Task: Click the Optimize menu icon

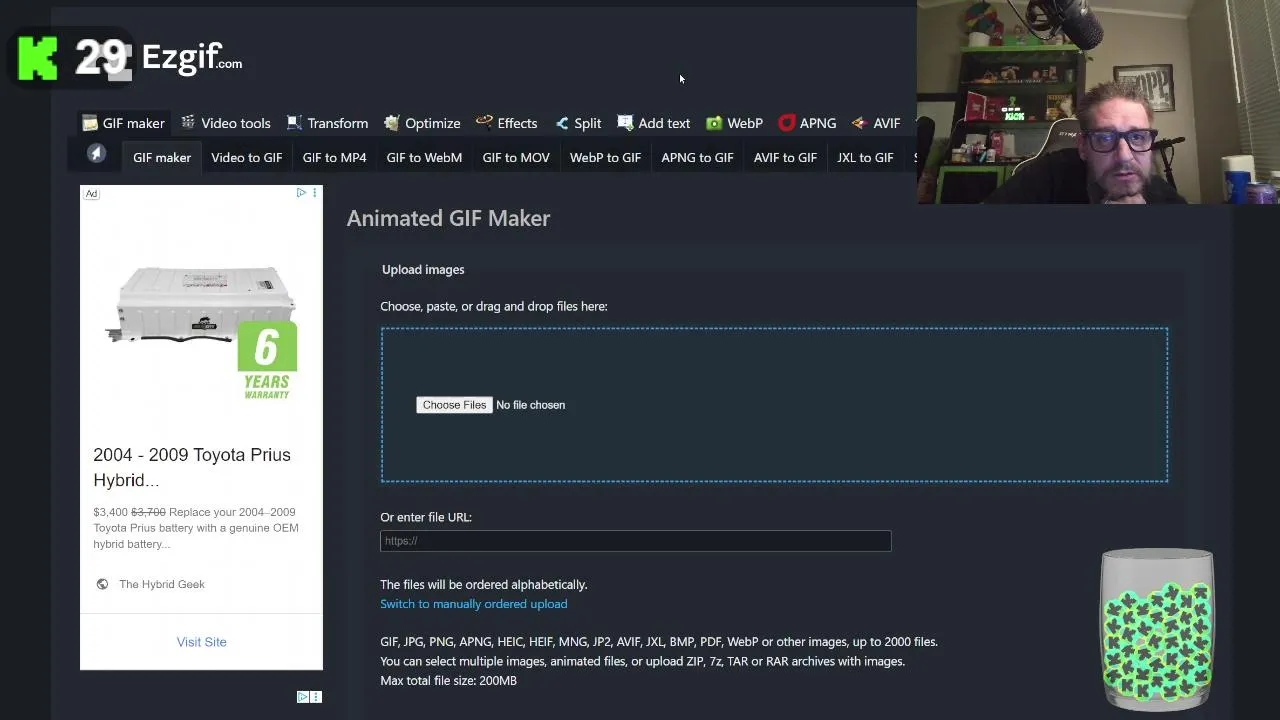Action: tap(392, 123)
